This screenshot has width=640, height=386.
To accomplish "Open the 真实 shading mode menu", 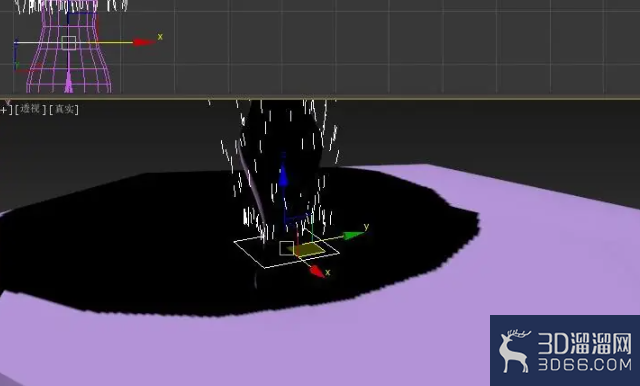I will [x=64, y=109].
